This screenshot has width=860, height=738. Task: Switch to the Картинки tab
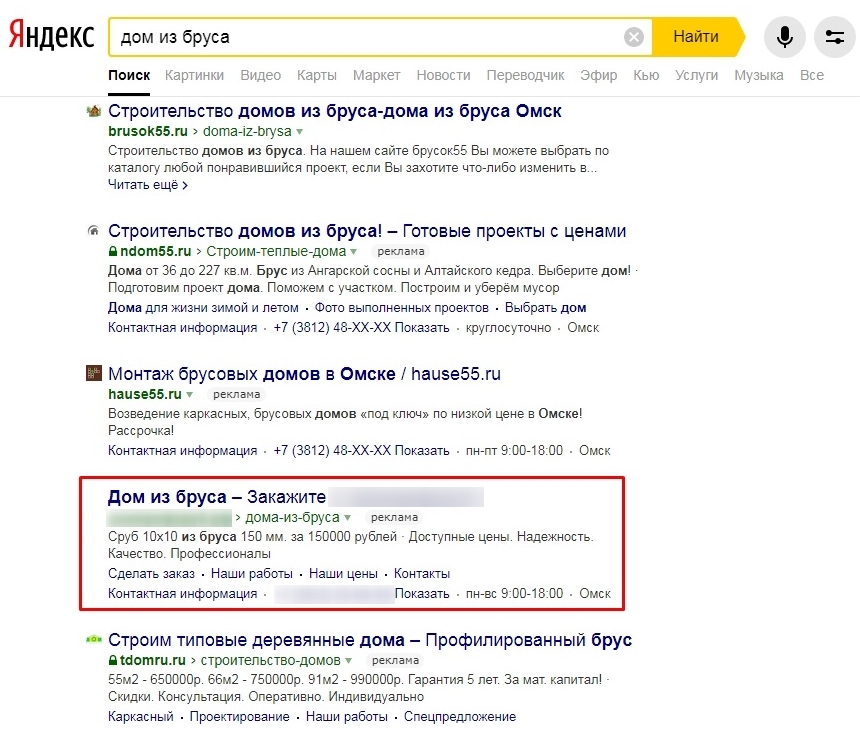pyautogui.click(x=195, y=75)
